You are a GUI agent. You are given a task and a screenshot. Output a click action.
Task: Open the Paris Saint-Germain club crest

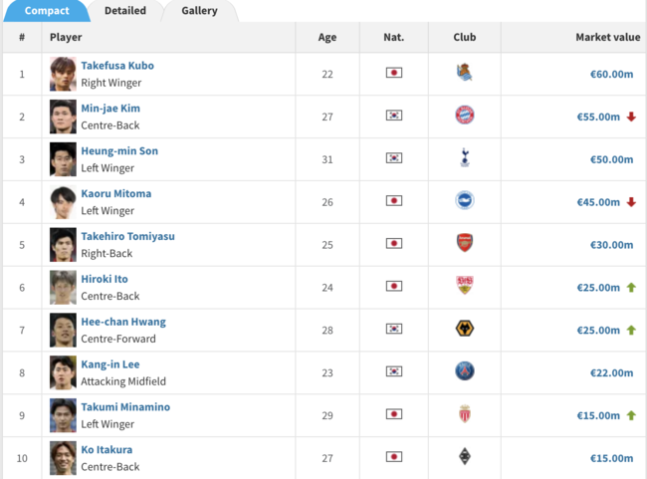[465, 371]
